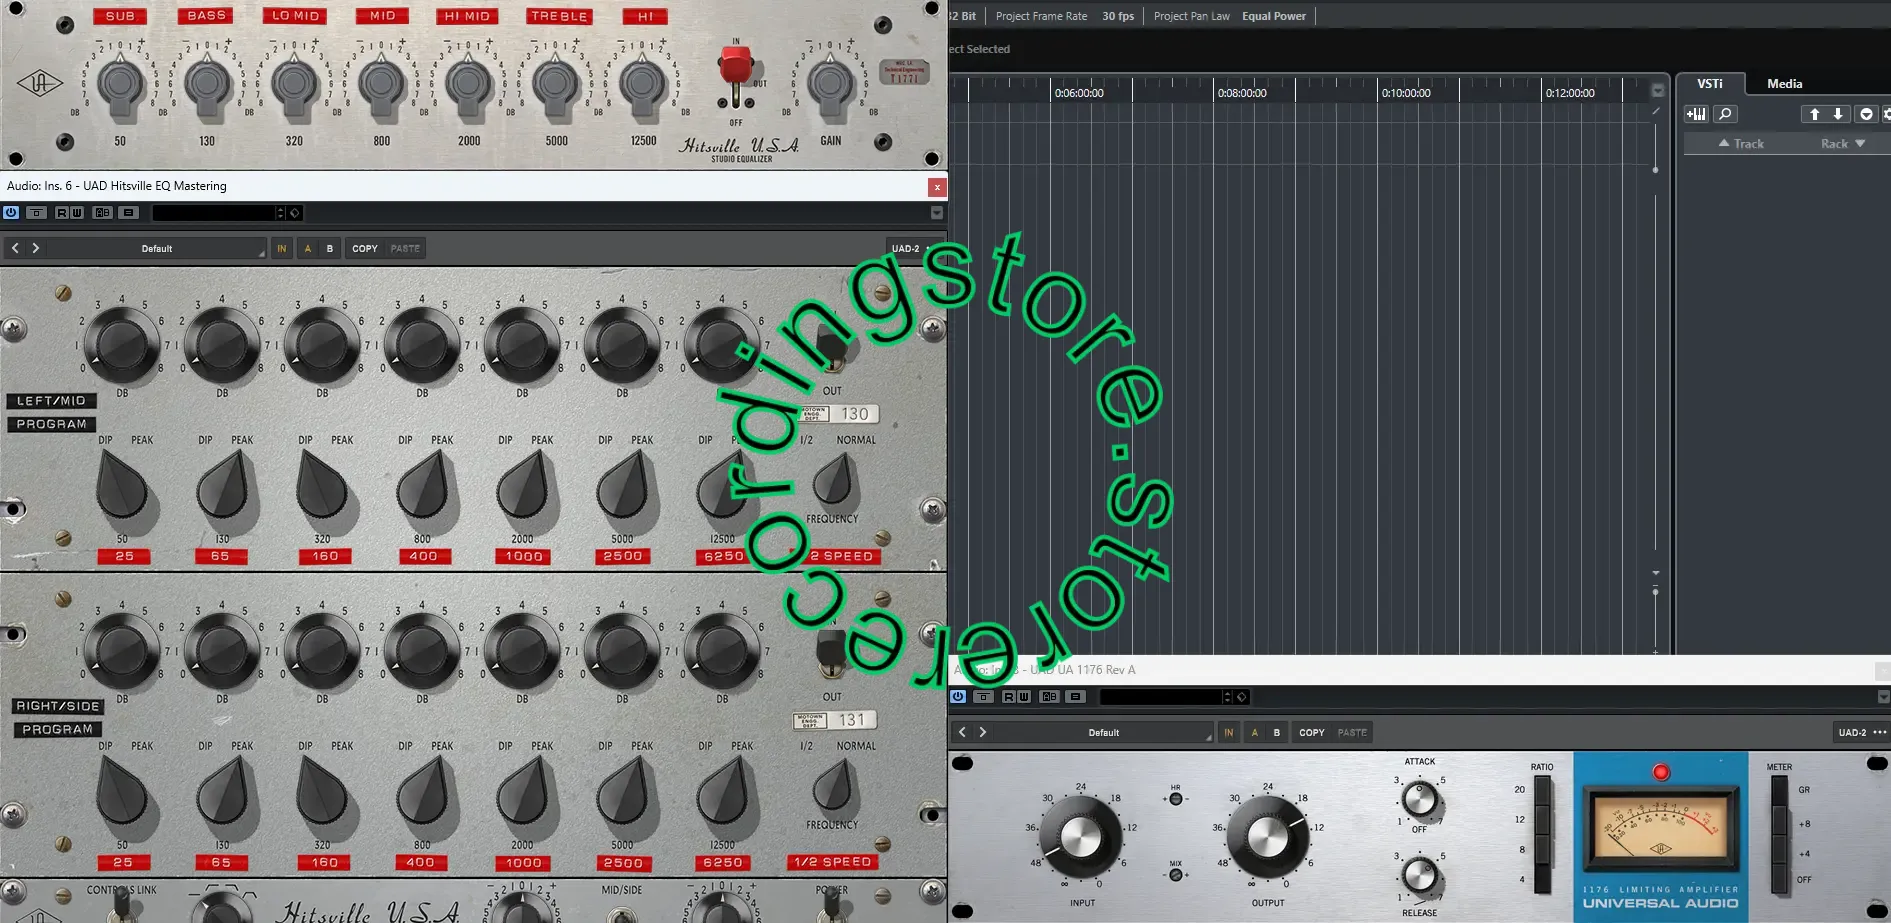Open the Default preset dropdown in Hitsville EQ Mastering
1891x923 pixels.
157,248
